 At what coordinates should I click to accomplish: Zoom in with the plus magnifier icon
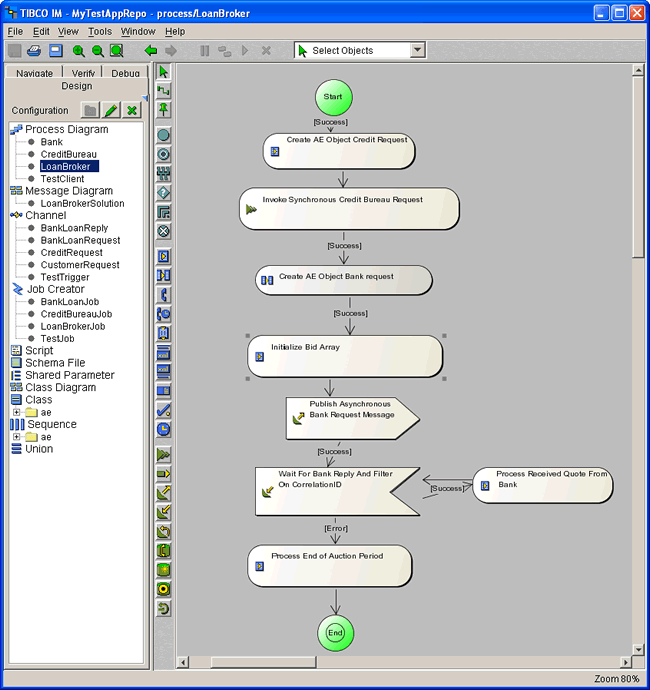(x=79, y=51)
